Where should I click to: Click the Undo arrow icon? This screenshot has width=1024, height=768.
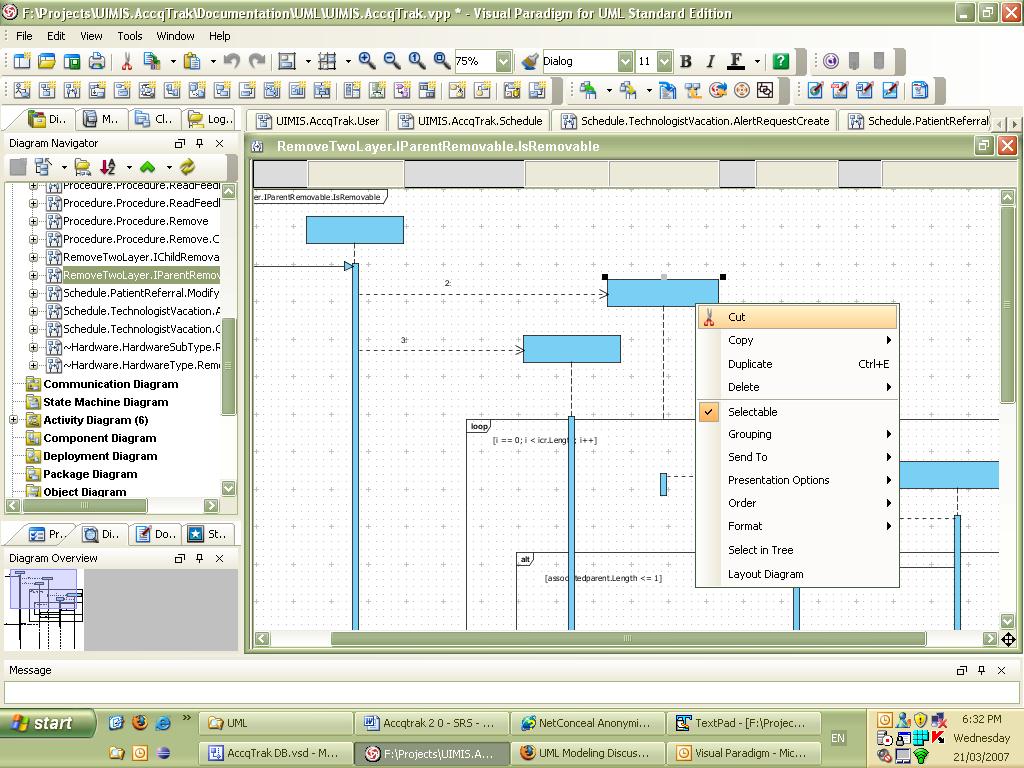[231, 61]
